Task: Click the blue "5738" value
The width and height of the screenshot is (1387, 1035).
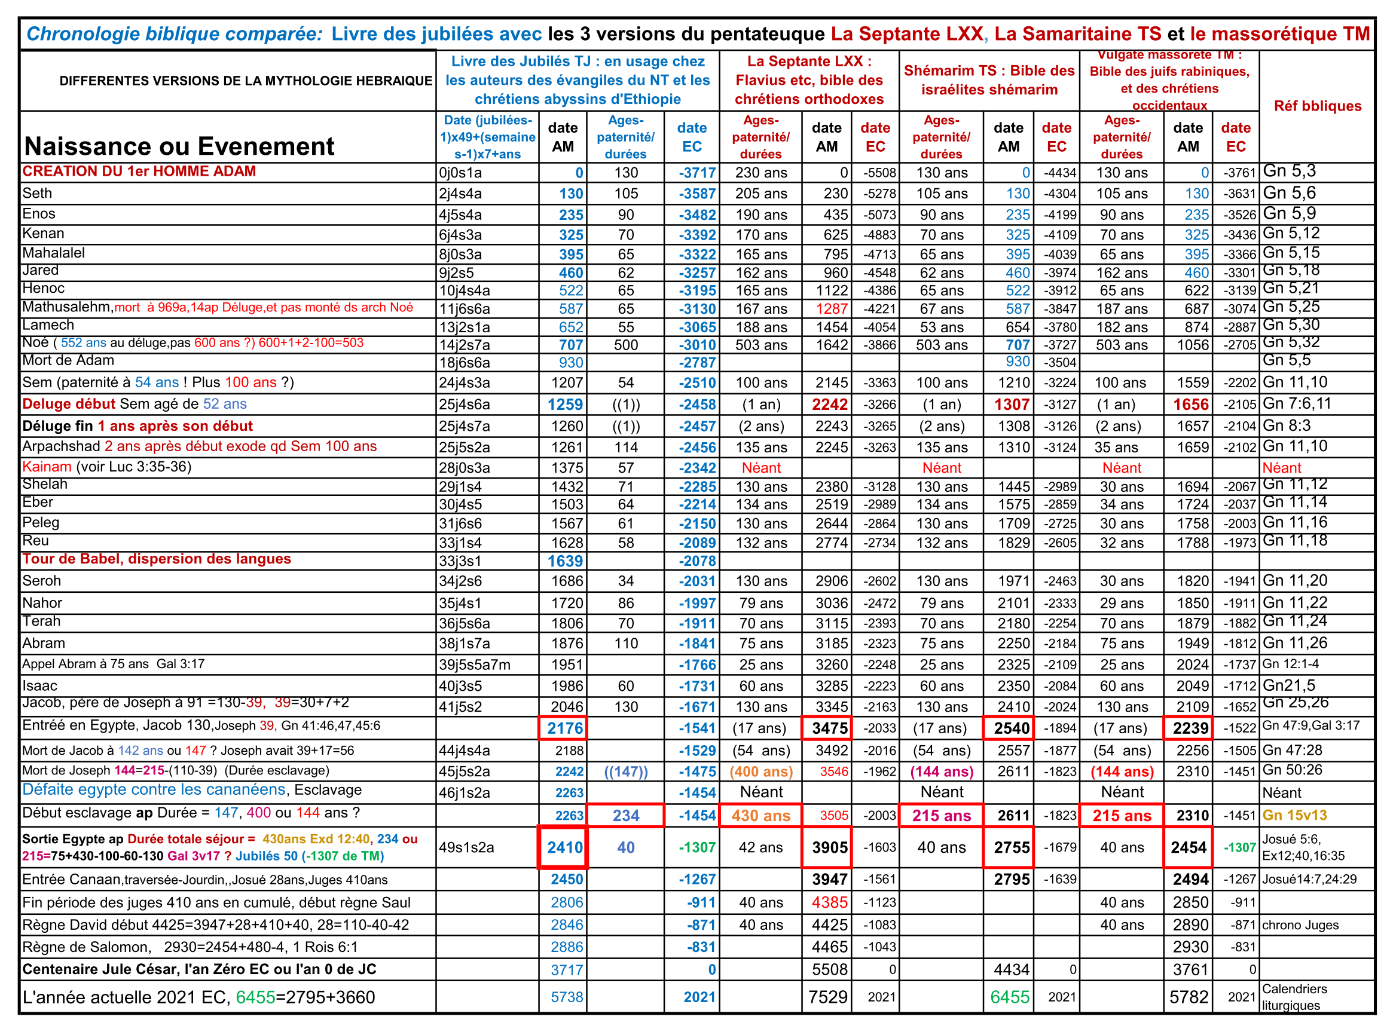Action: [x=567, y=997]
